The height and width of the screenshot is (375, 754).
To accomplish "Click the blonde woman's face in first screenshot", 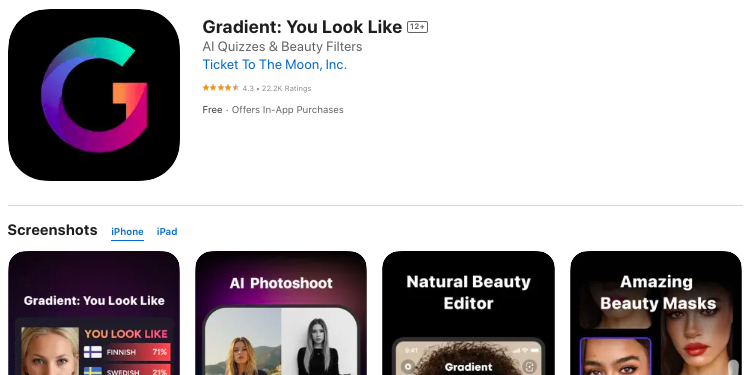I will (50, 352).
